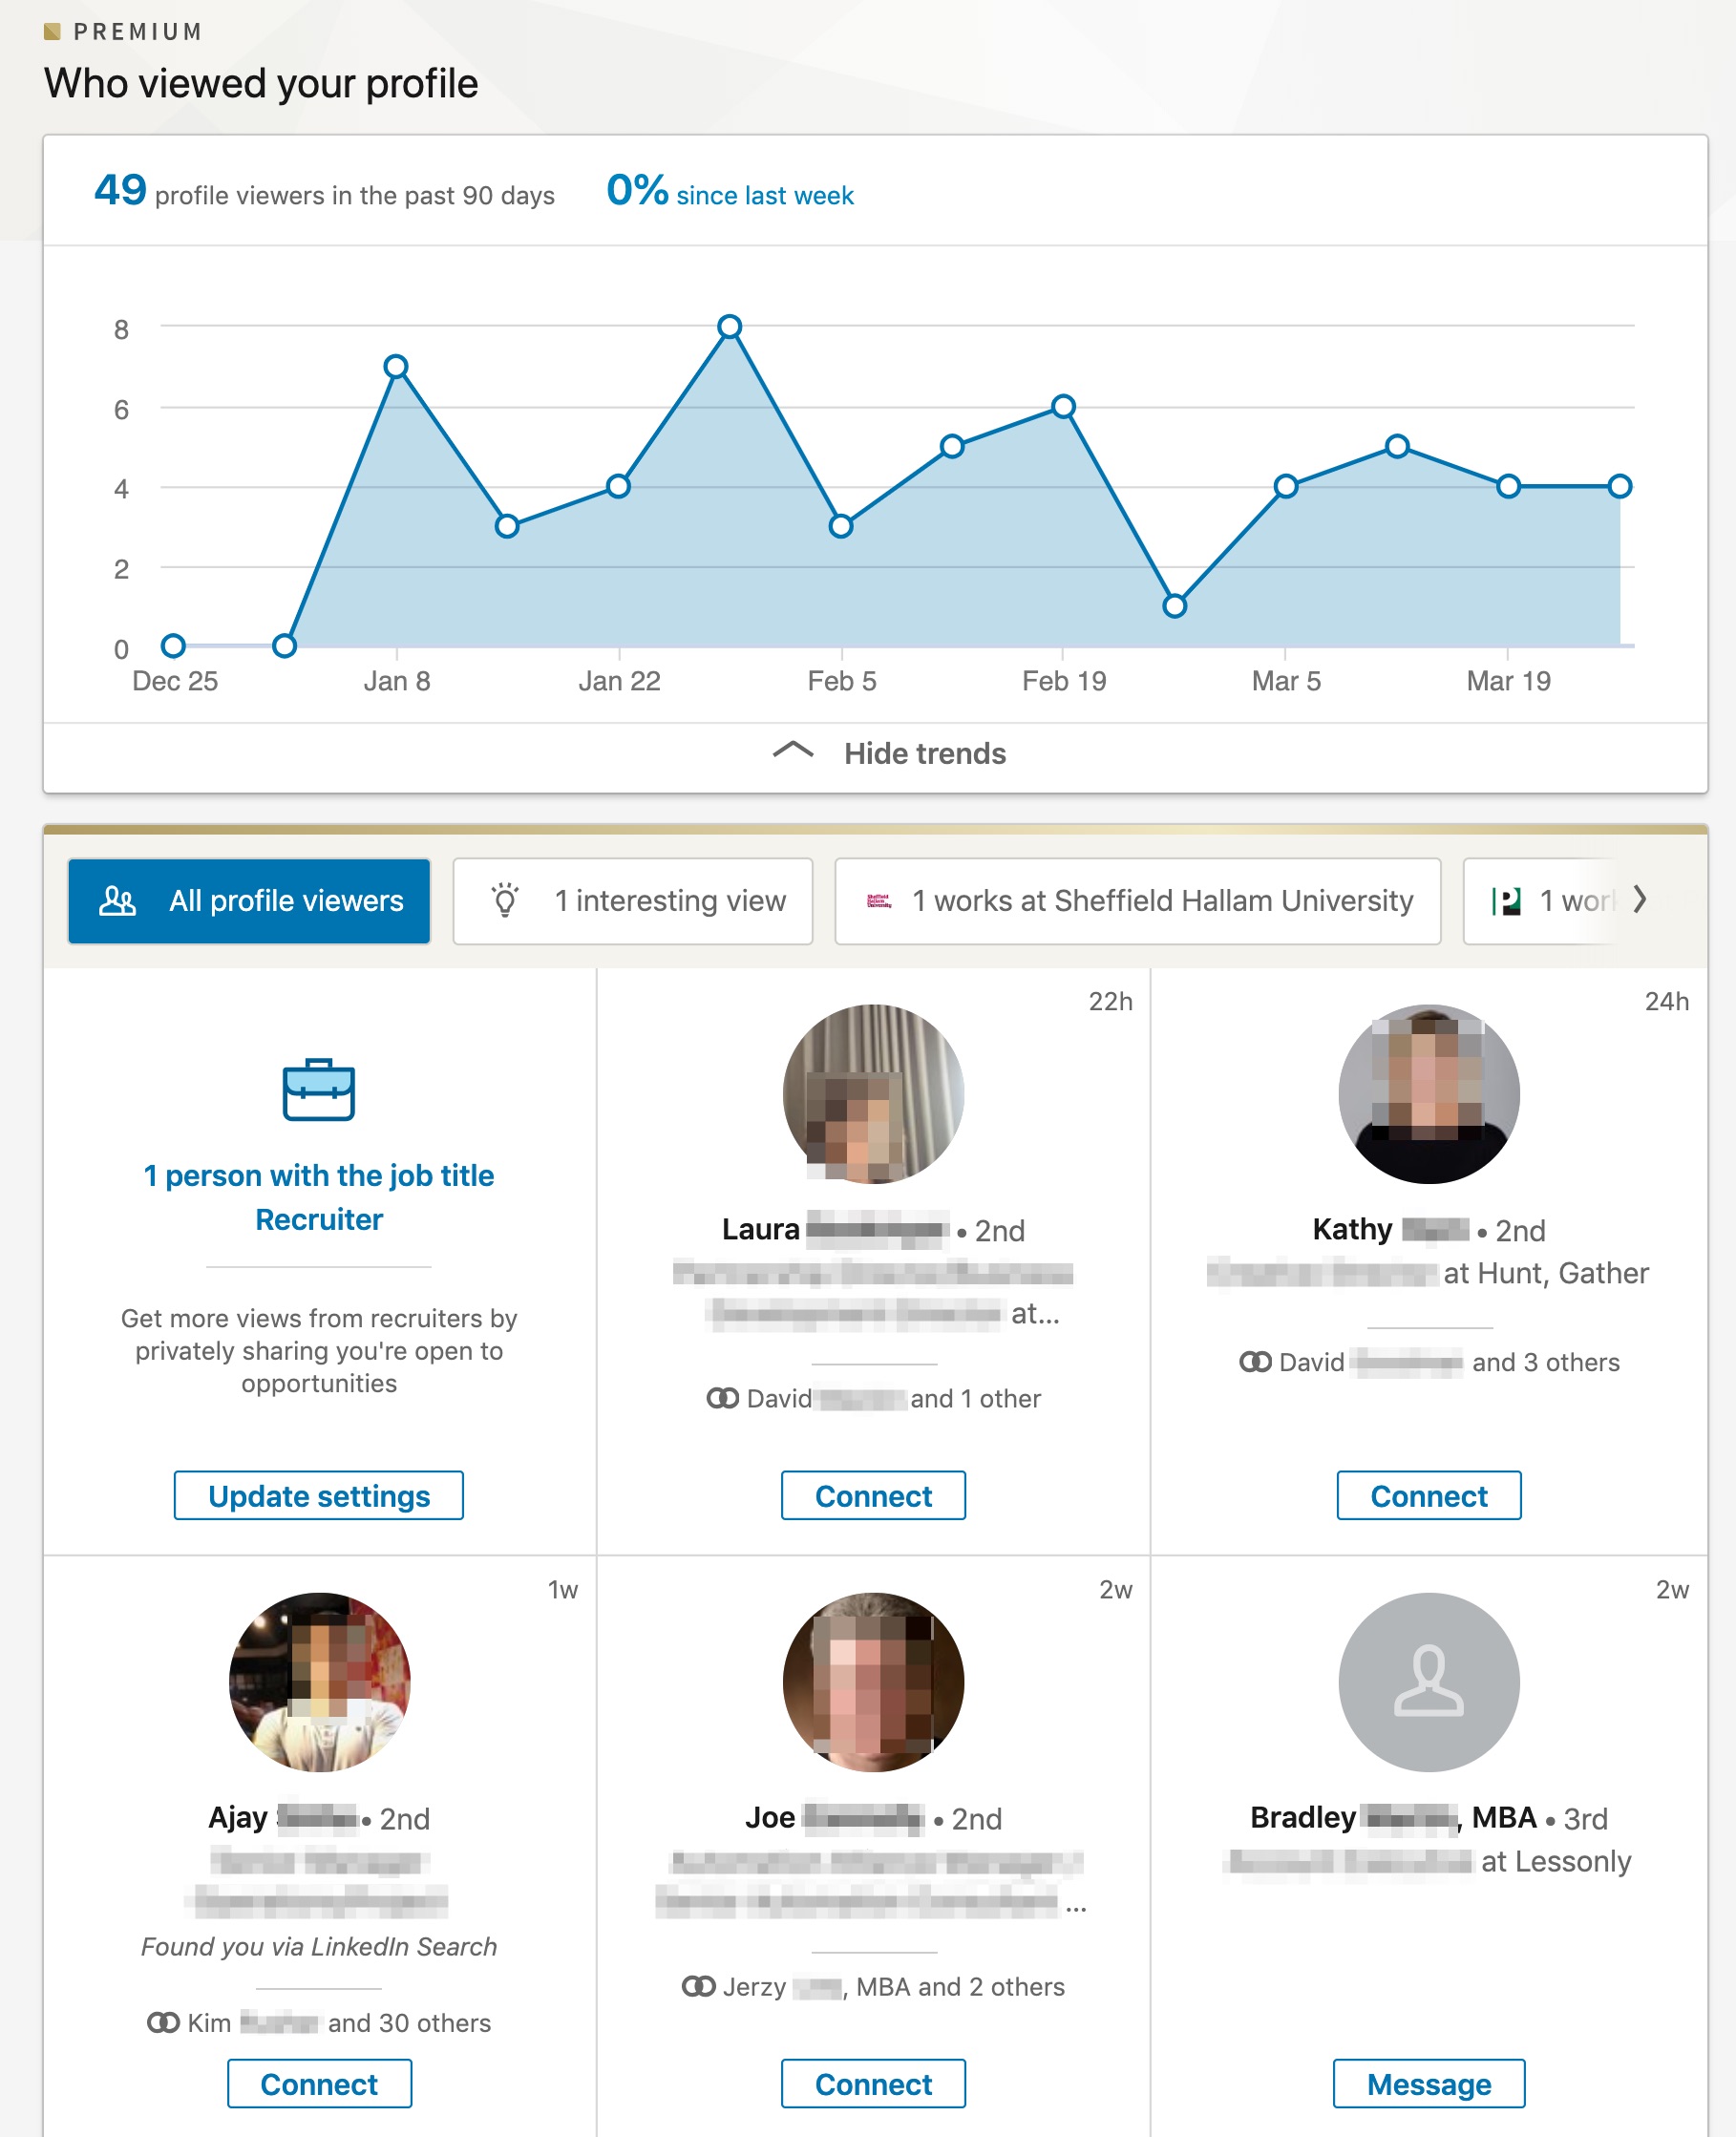Connect with Ajay

319,2083
